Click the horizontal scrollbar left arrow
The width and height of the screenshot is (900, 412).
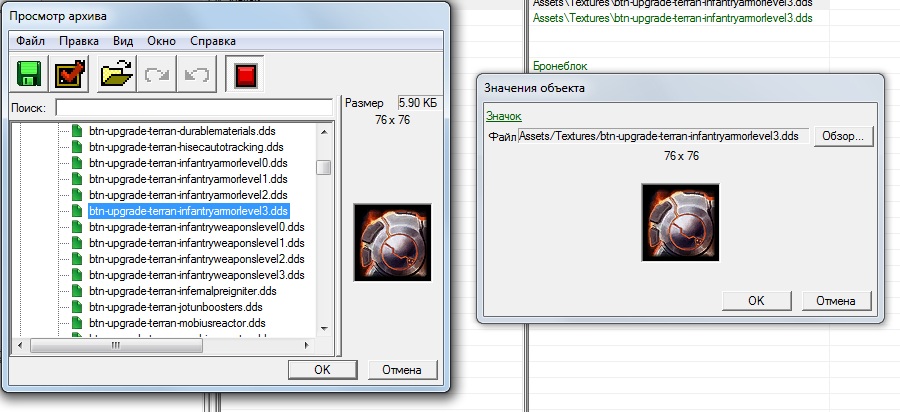pyautogui.click(x=20, y=345)
